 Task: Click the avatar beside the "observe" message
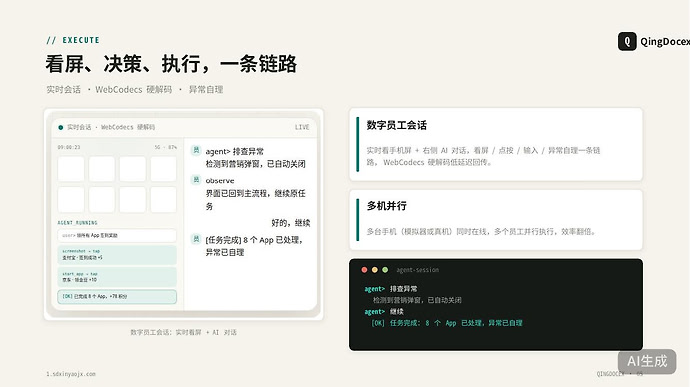pyautogui.click(x=196, y=180)
